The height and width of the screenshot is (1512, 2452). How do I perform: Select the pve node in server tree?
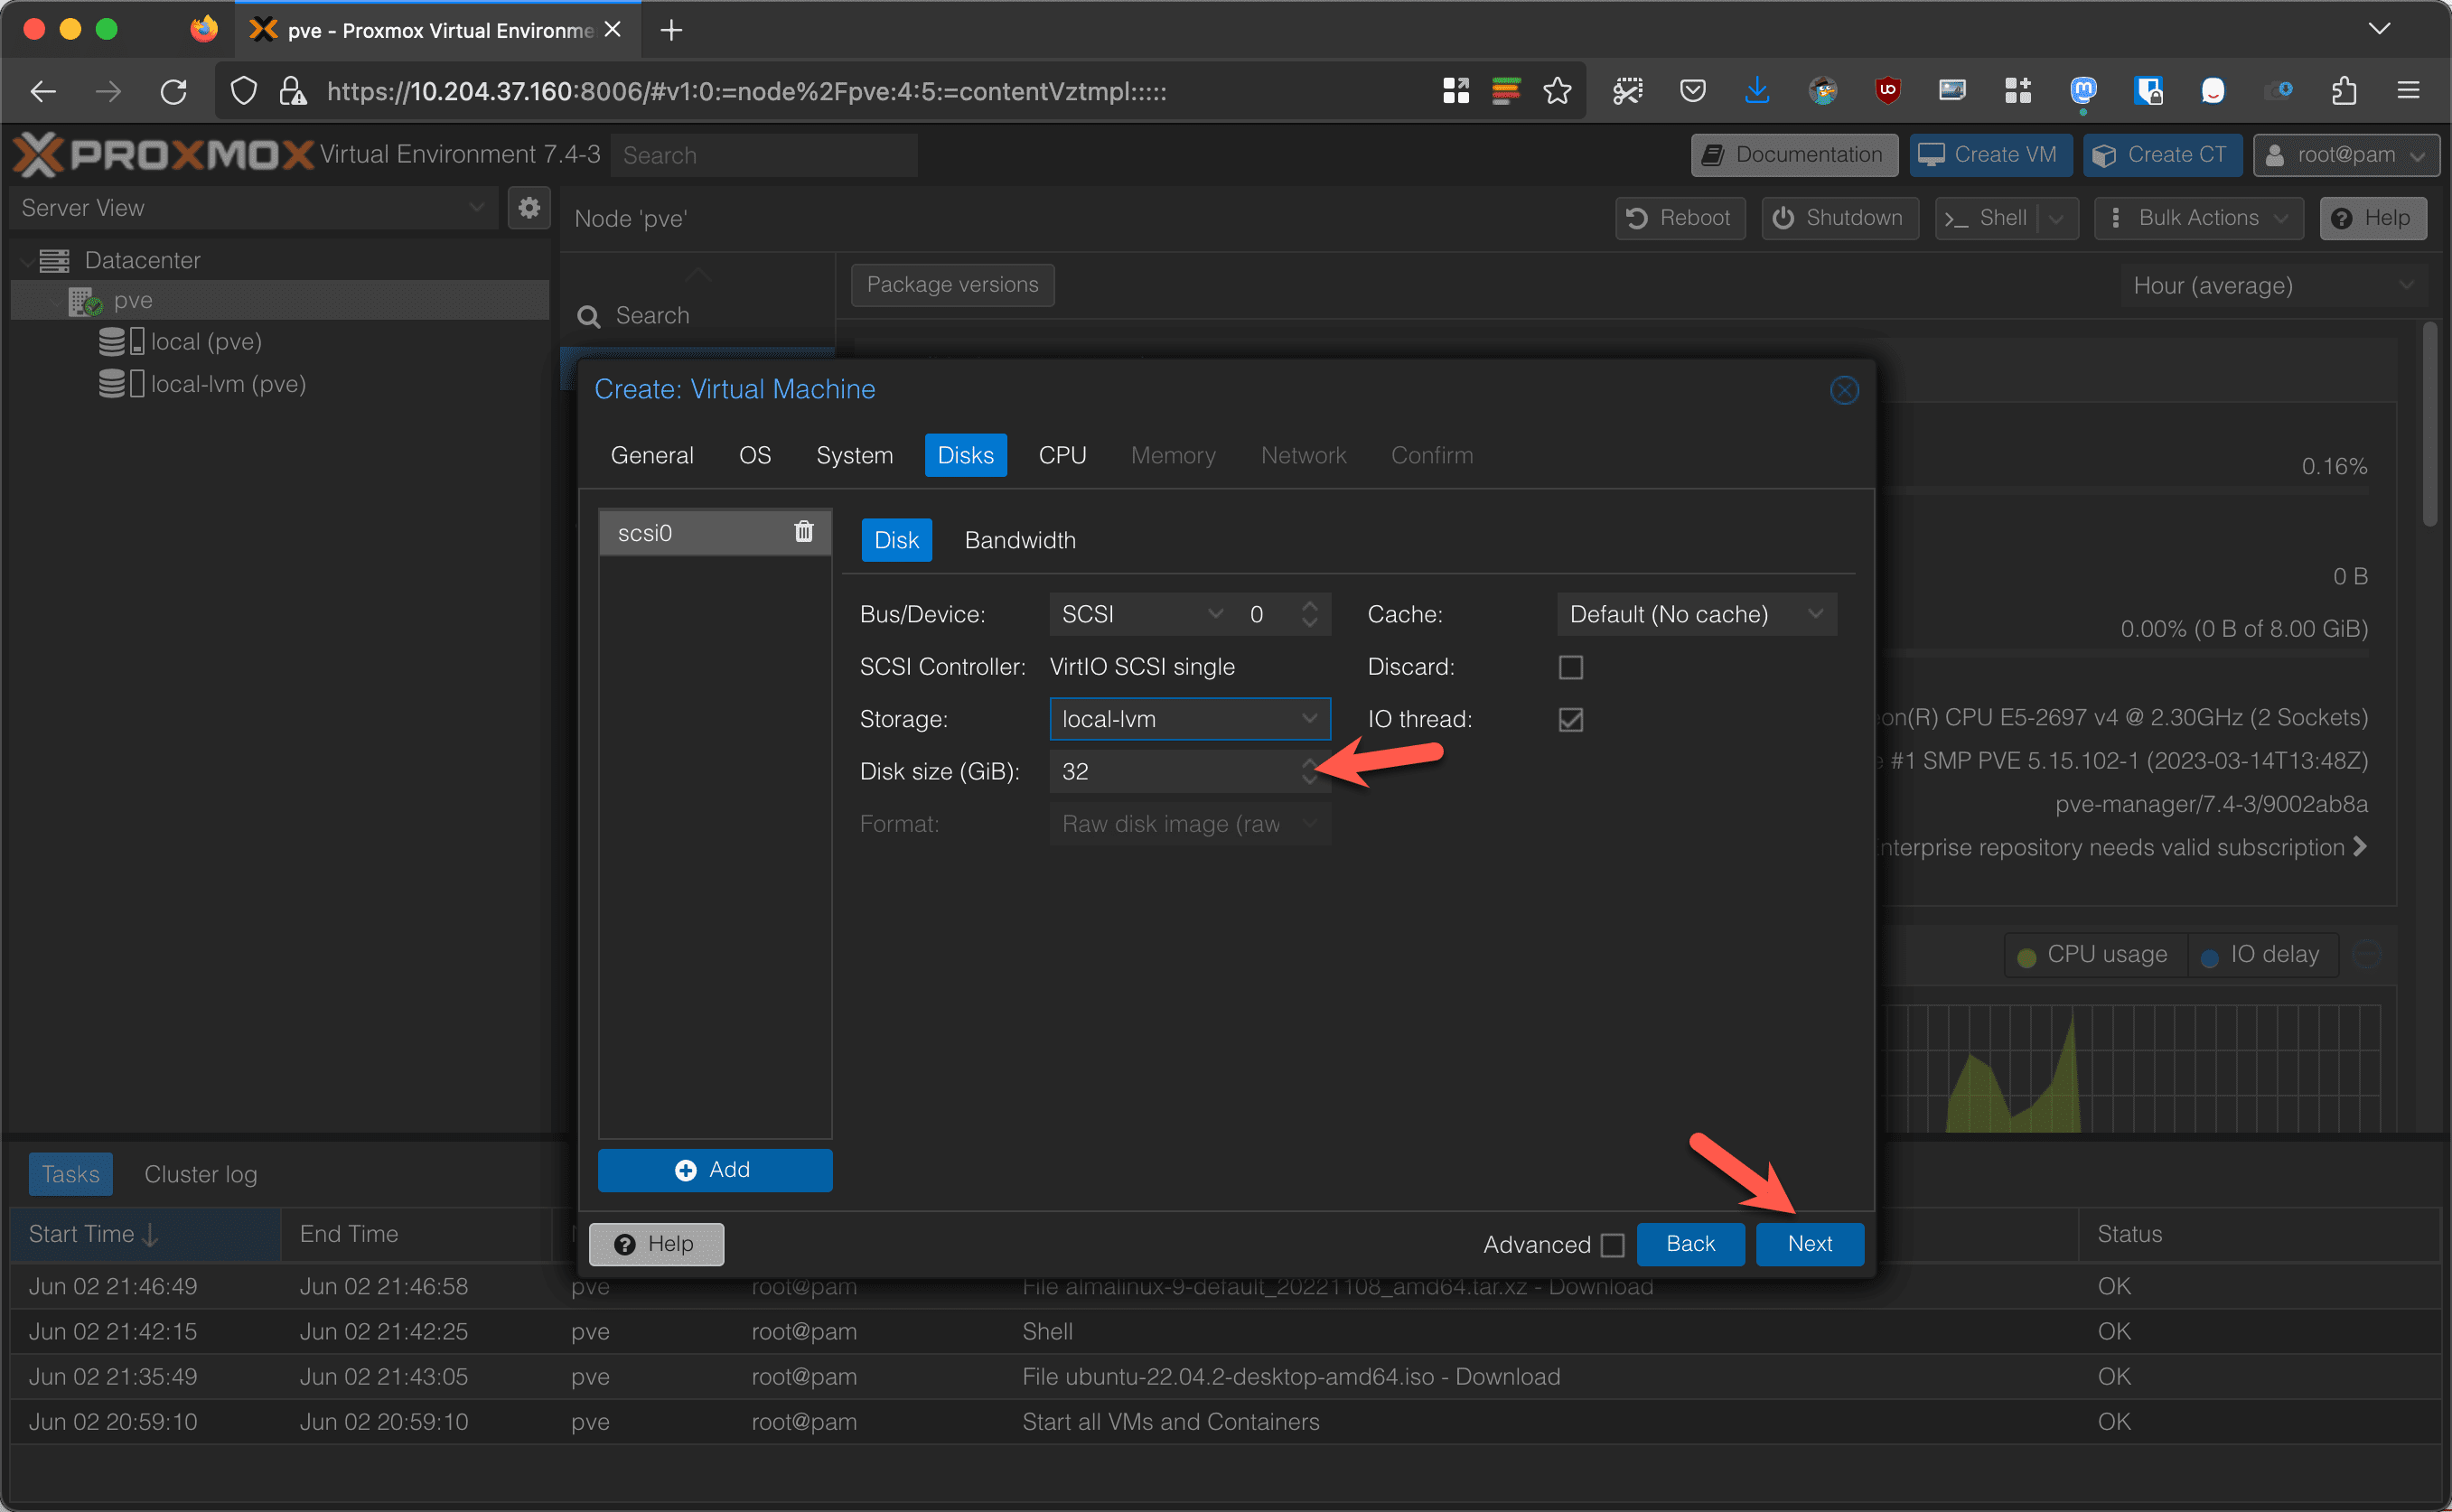(x=280, y=300)
